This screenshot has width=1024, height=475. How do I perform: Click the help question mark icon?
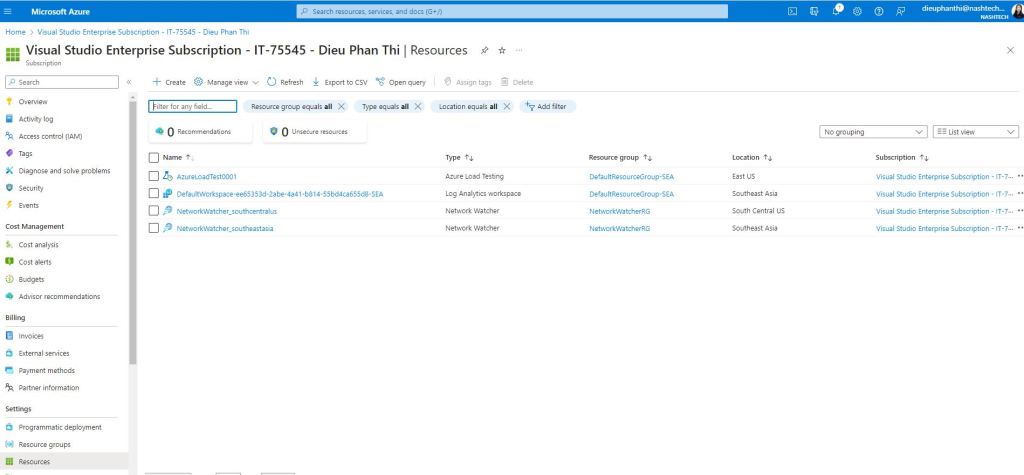point(879,11)
